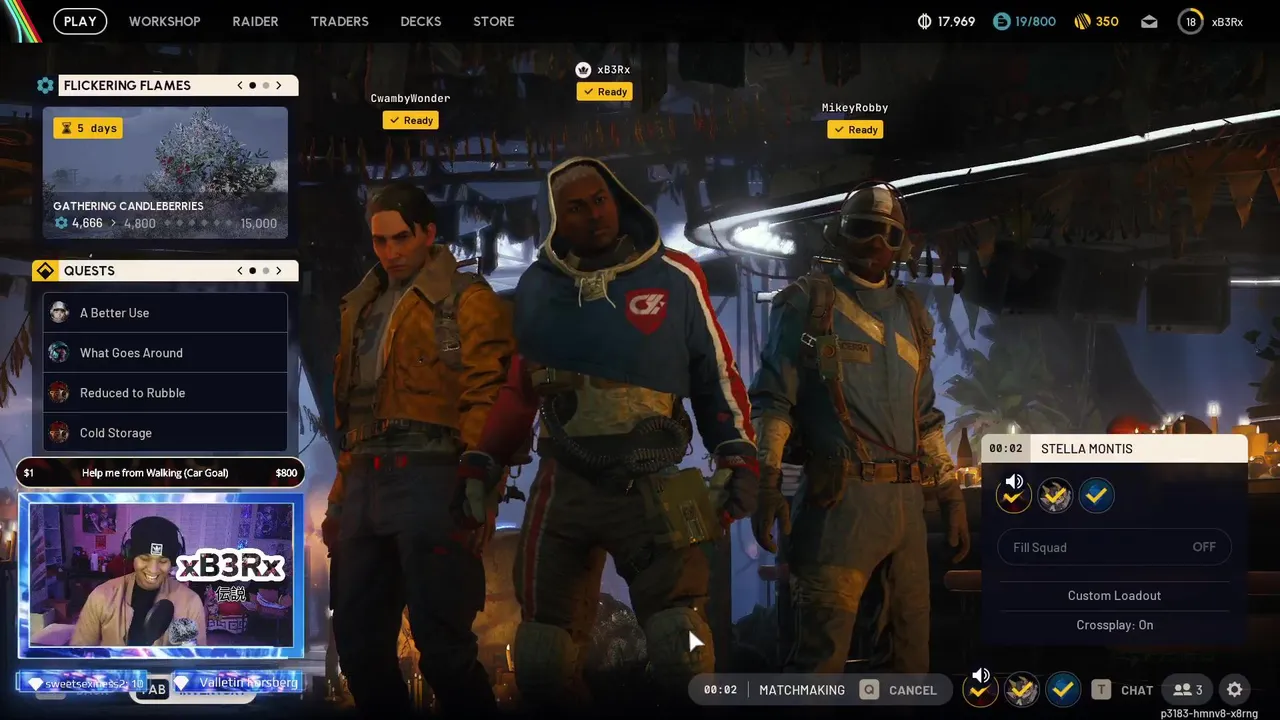Click the xB3Rx webcam overlay

(x=161, y=575)
